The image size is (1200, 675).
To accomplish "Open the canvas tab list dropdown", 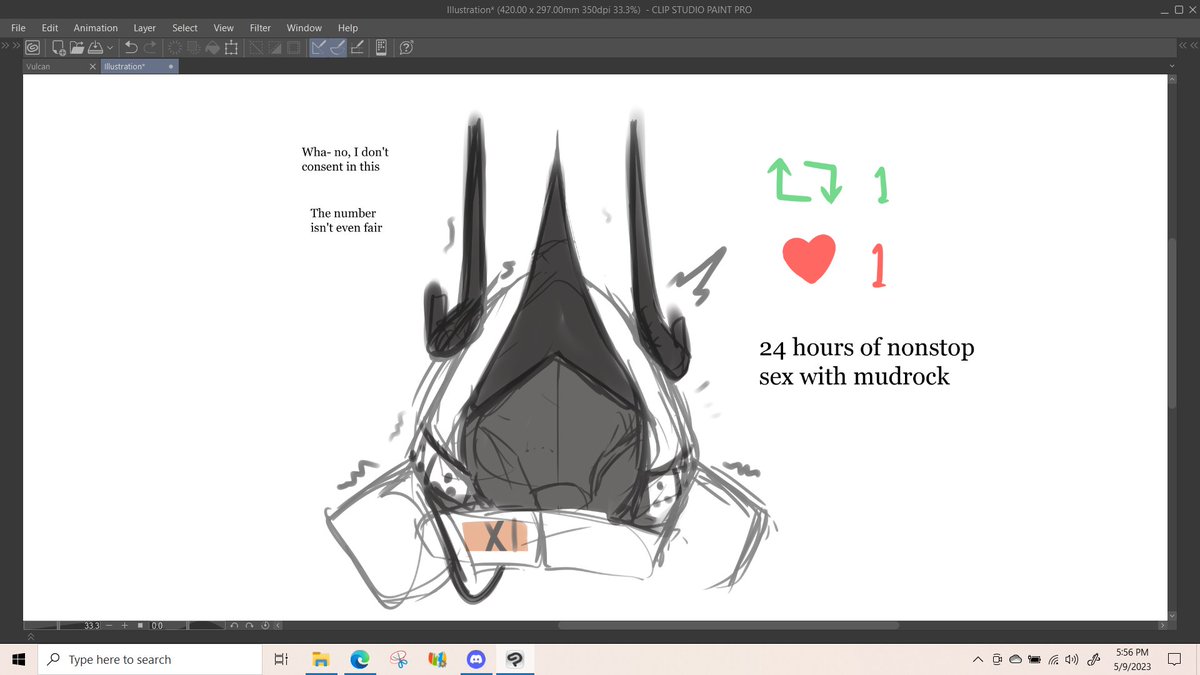I will pos(1174,67).
